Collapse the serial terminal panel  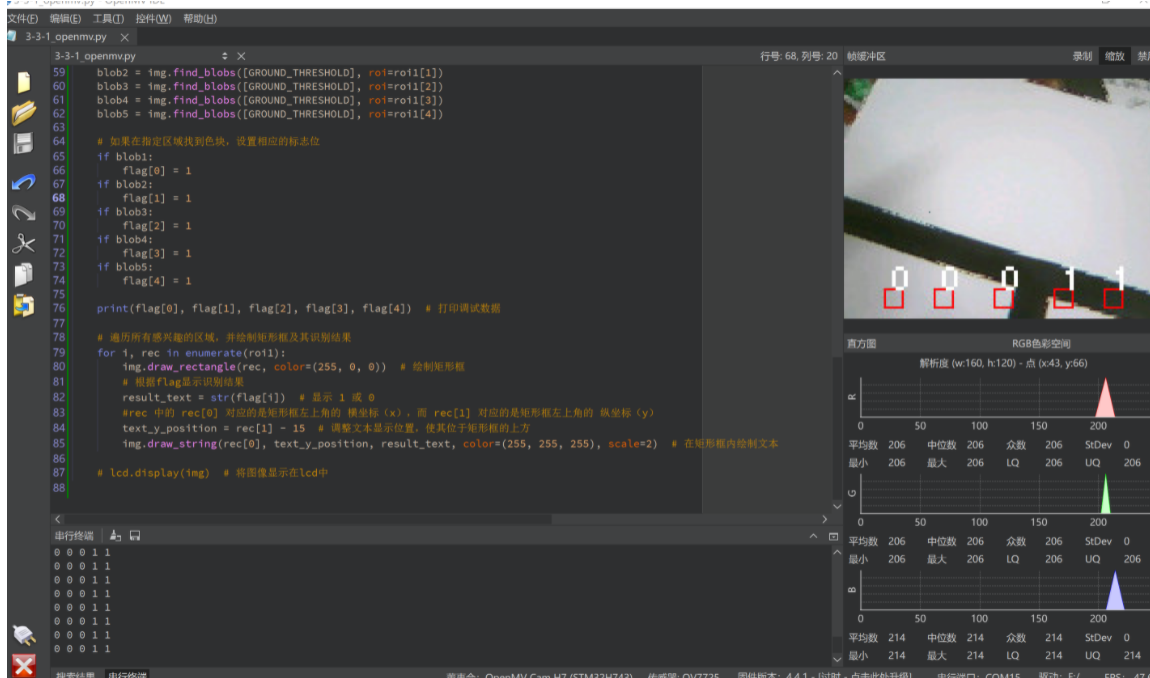point(812,534)
